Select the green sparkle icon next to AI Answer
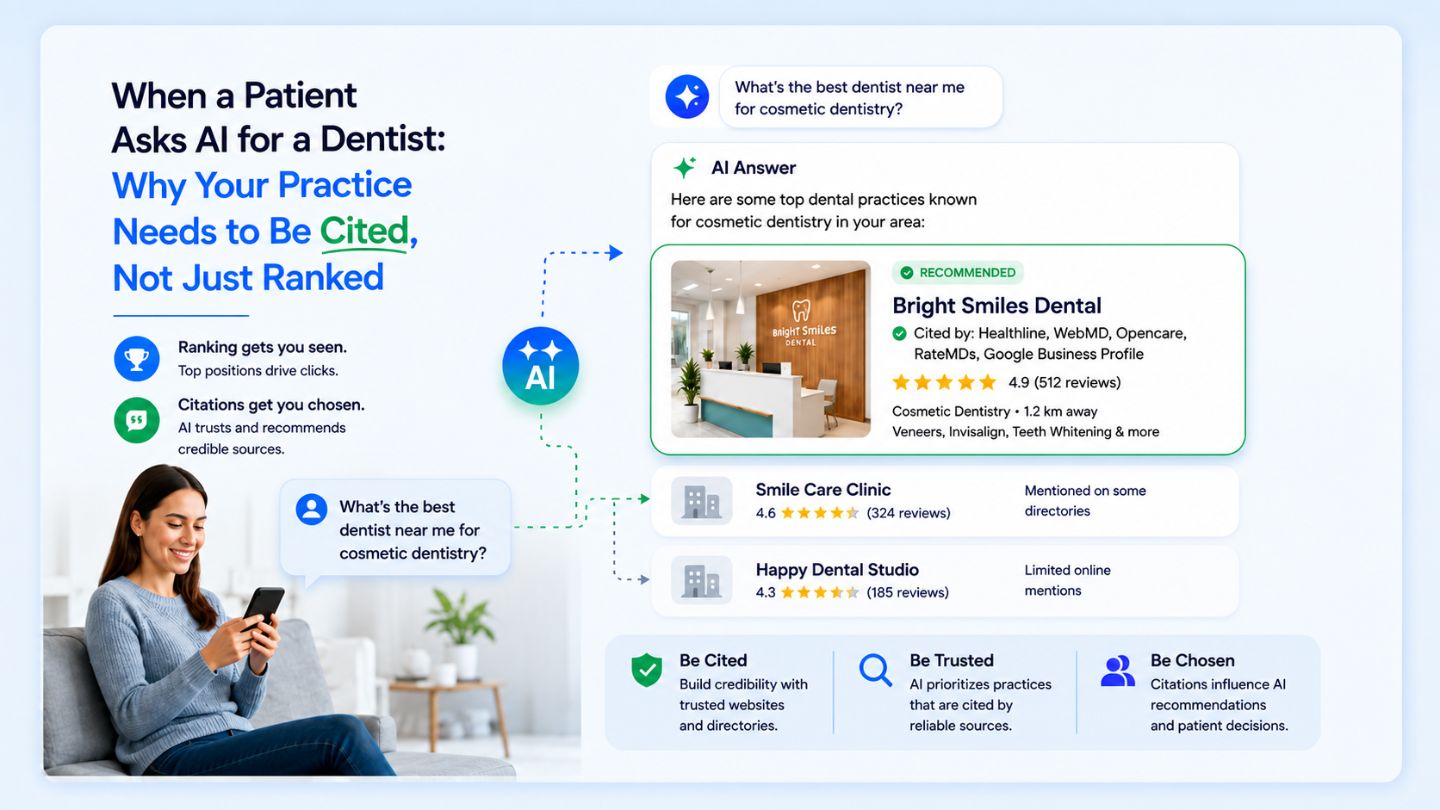1440x810 pixels. click(x=684, y=168)
